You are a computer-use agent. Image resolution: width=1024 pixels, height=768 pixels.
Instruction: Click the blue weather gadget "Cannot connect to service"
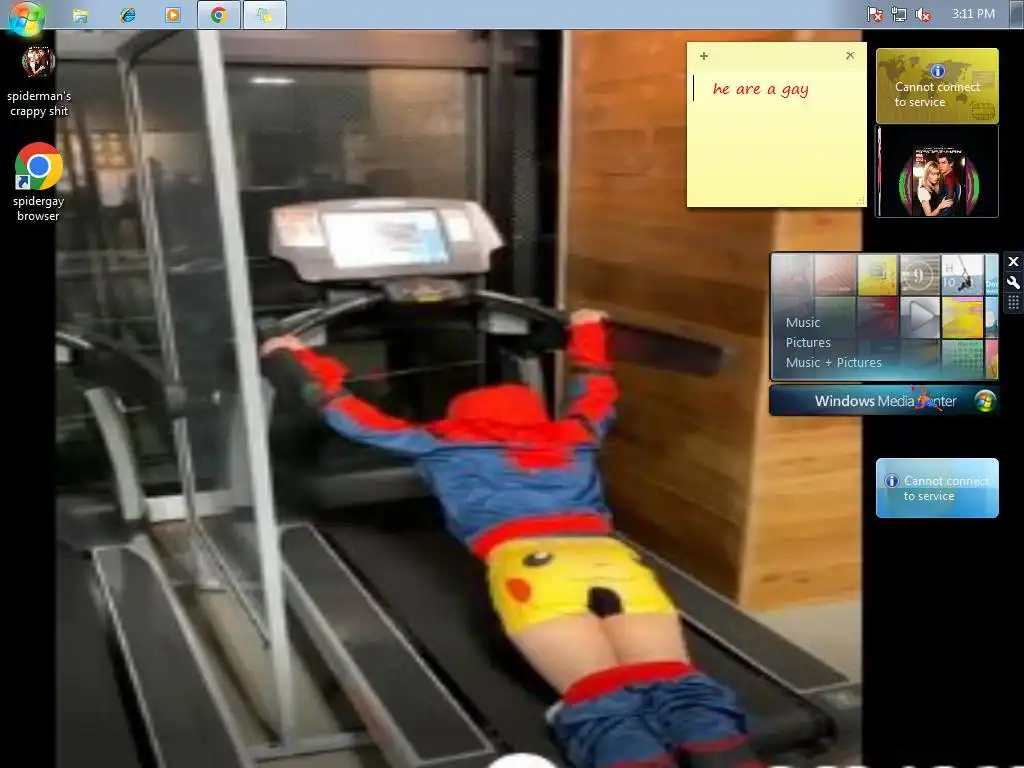tap(937, 488)
